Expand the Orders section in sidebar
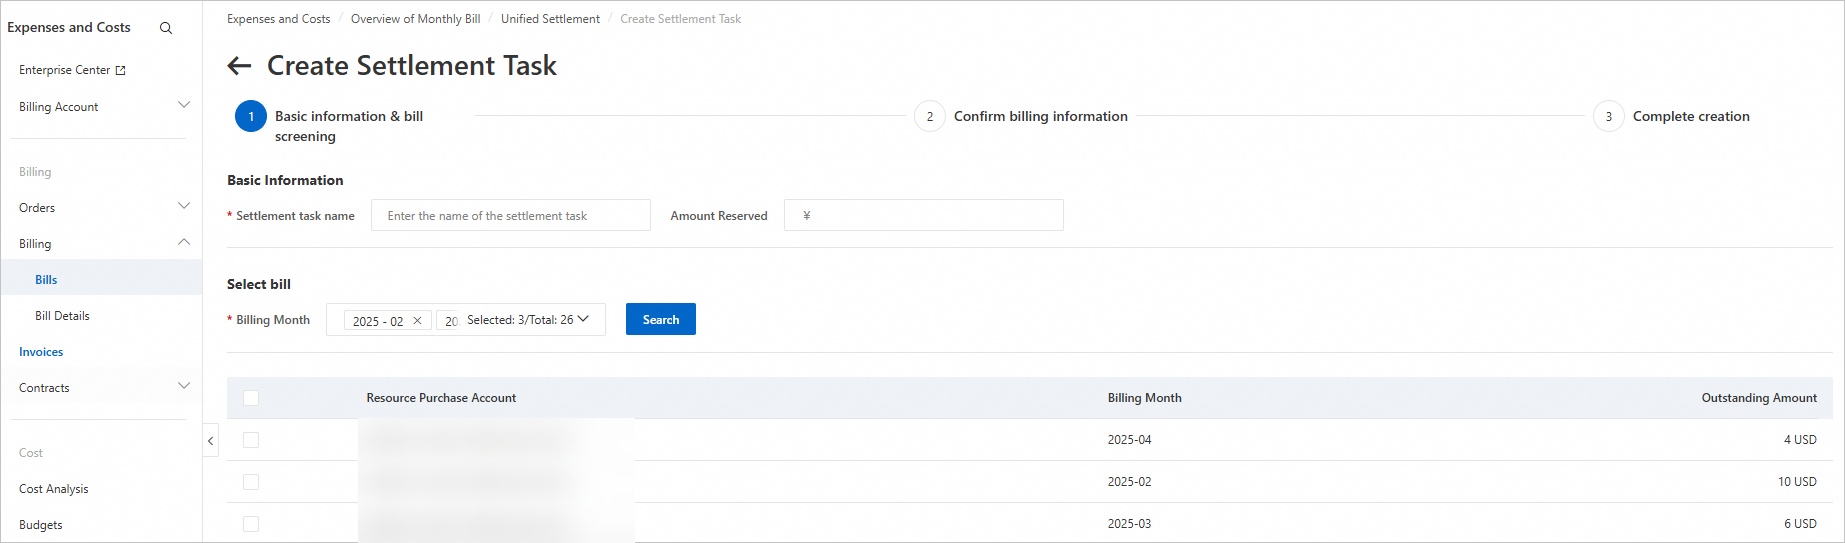 pos(183,206)
